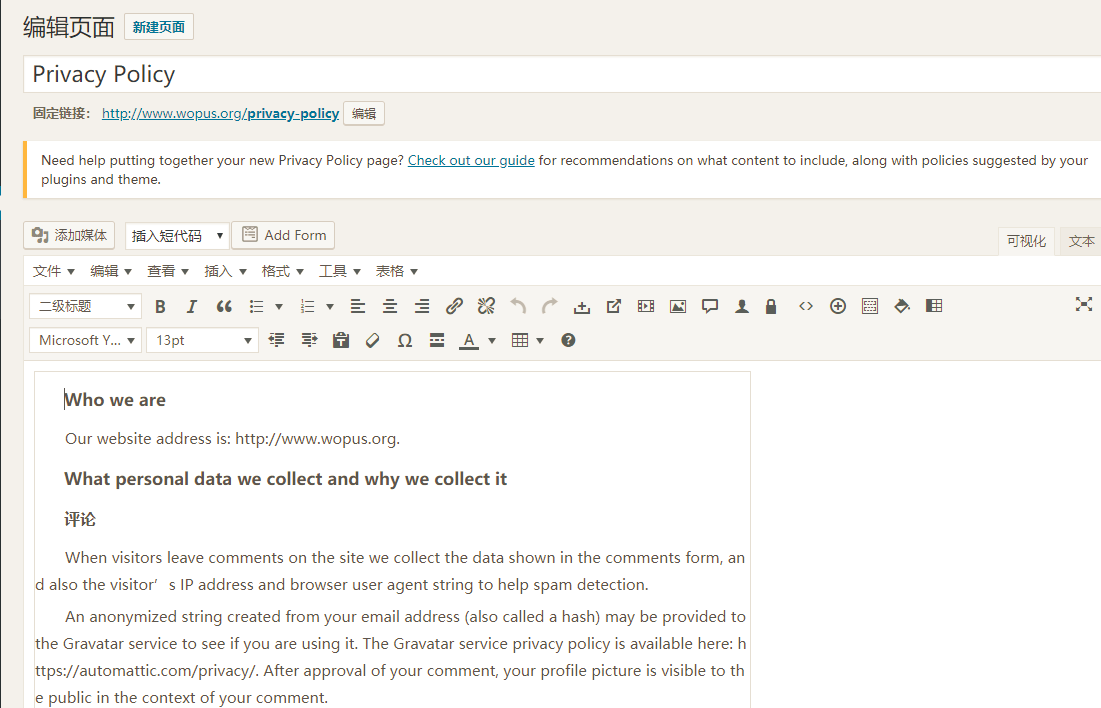Open the 13pt font size dropdown

click(x=203, y=340)
